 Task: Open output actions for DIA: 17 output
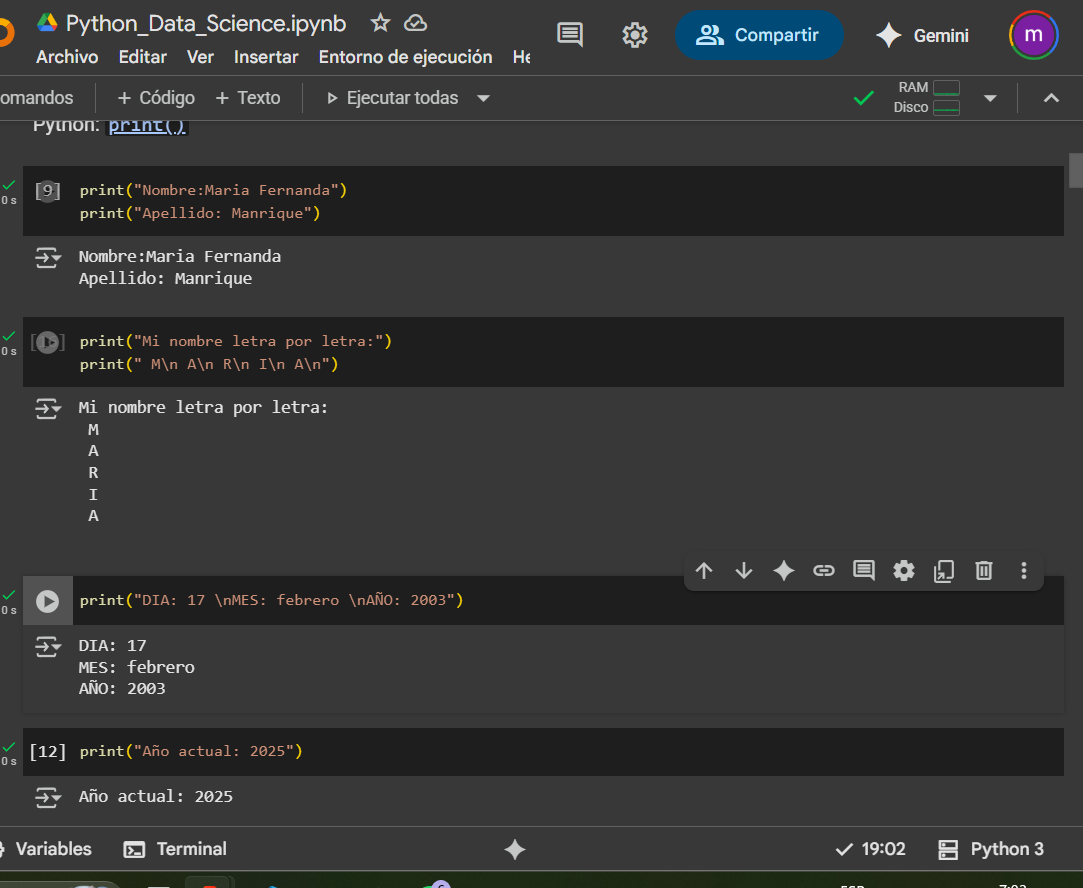coord(48,647)
